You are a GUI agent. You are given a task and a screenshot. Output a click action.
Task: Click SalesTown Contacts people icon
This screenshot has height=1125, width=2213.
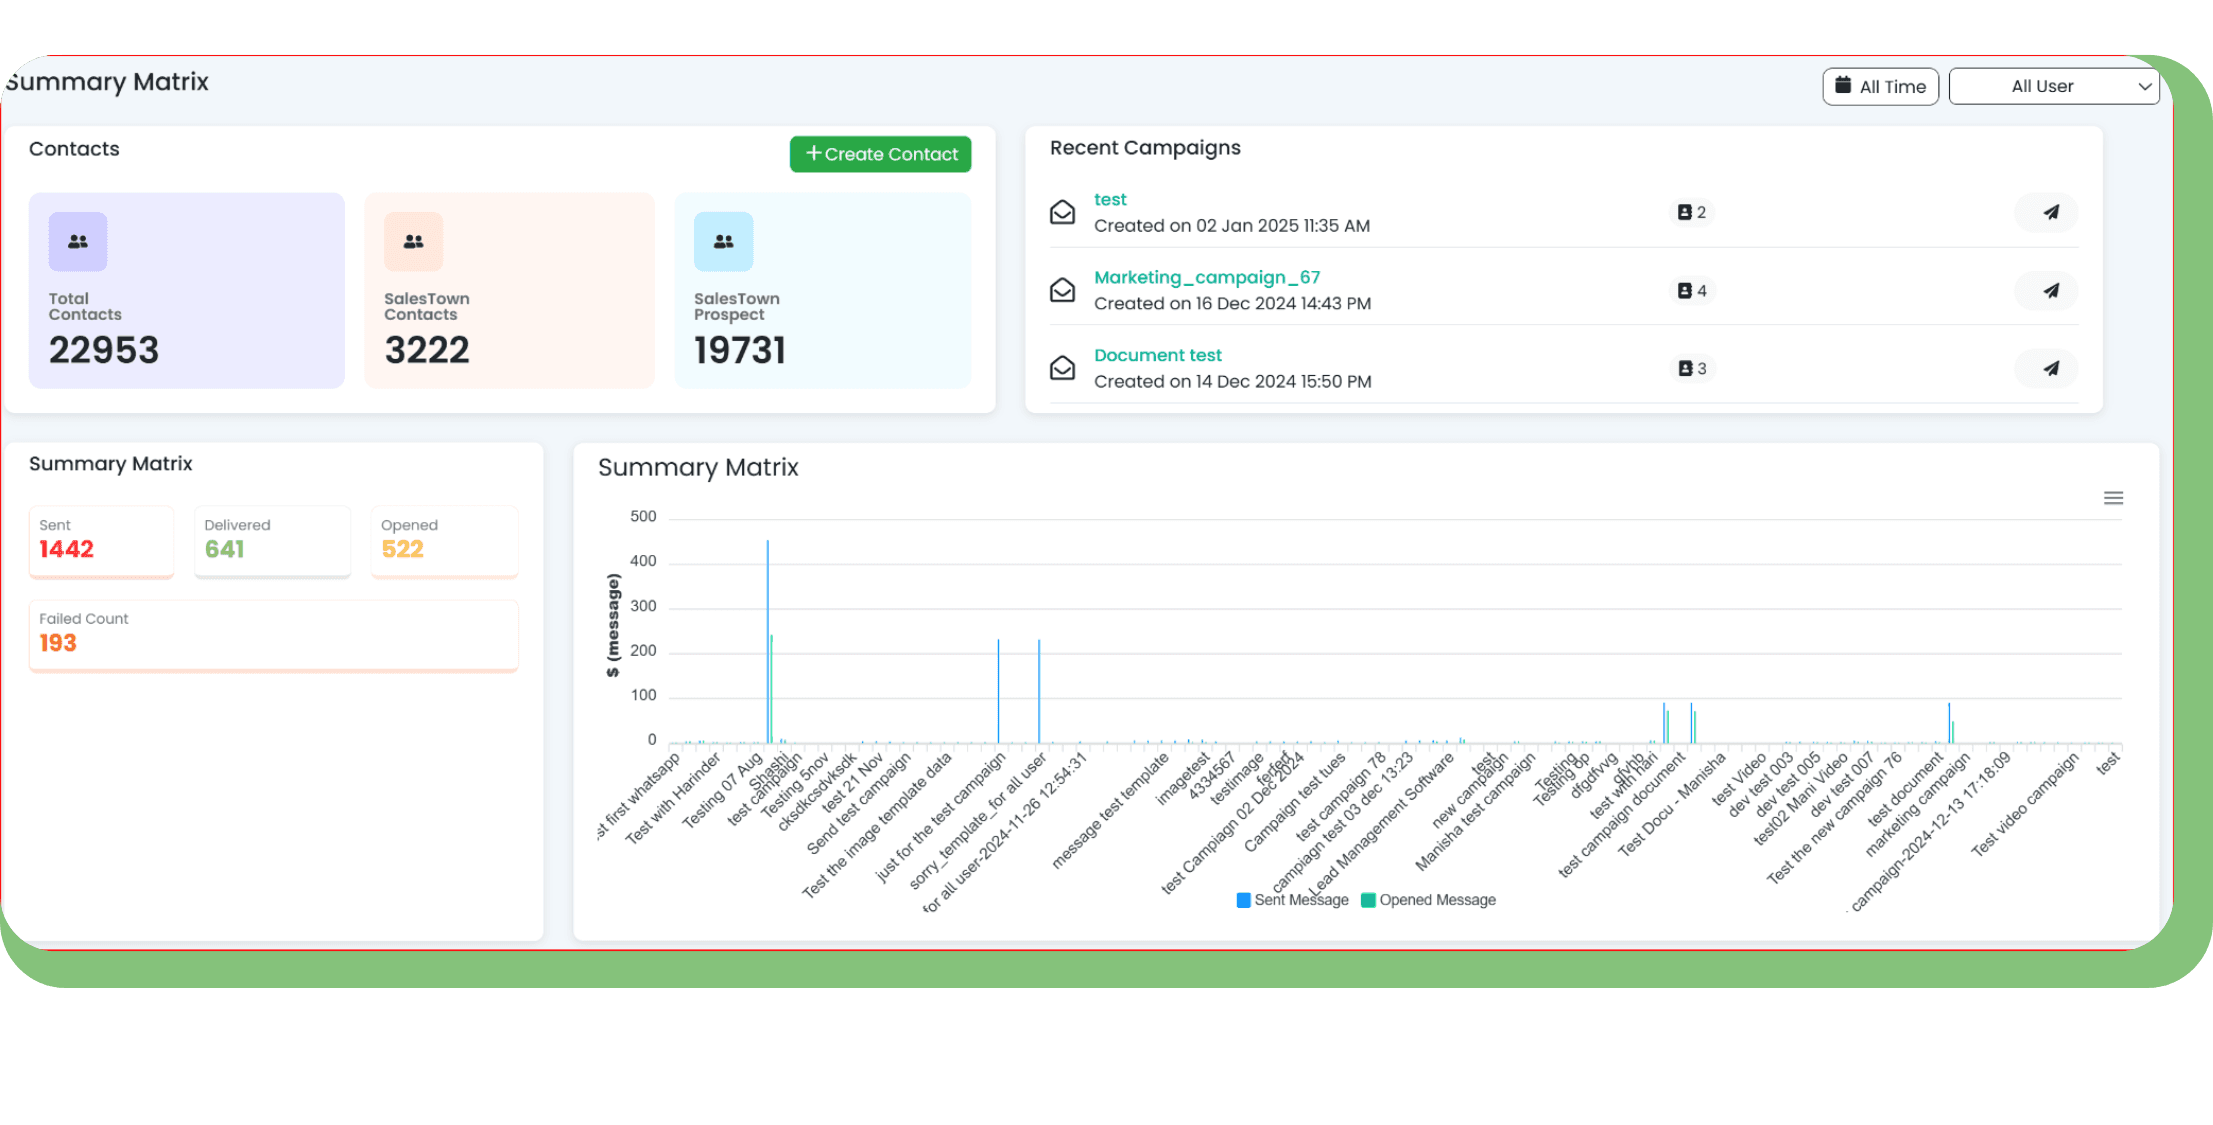tap(413, 242)
